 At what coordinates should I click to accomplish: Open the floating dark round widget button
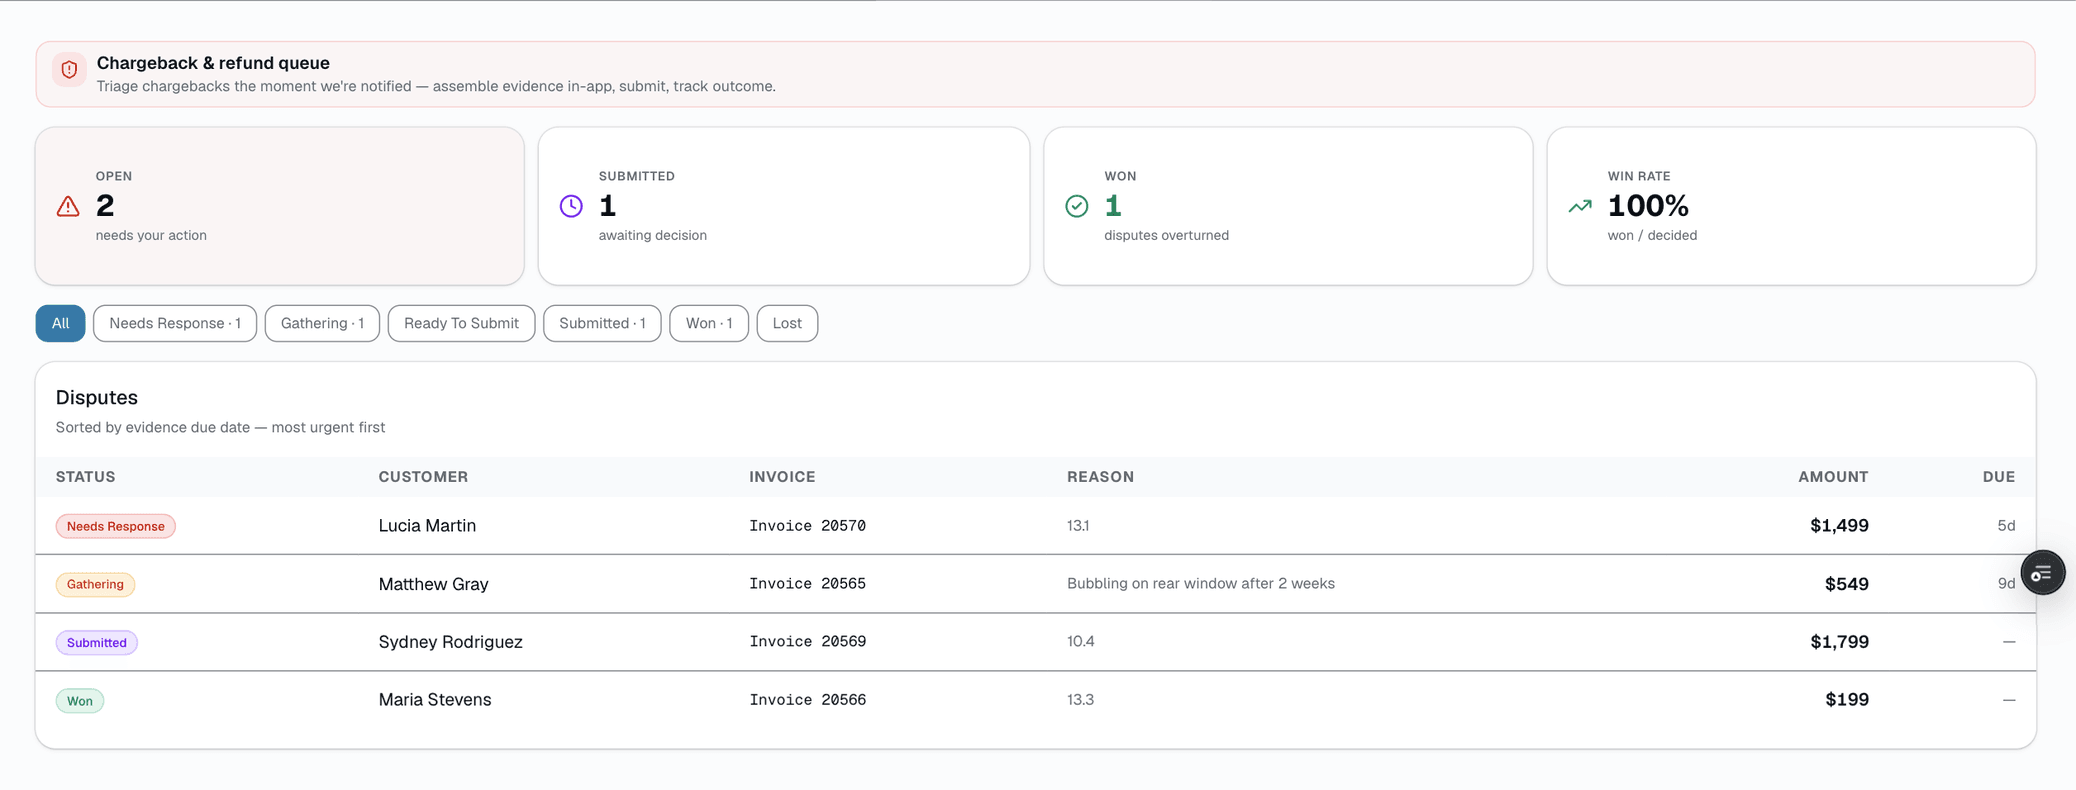pyautogui.click(x=2042, y=573)
